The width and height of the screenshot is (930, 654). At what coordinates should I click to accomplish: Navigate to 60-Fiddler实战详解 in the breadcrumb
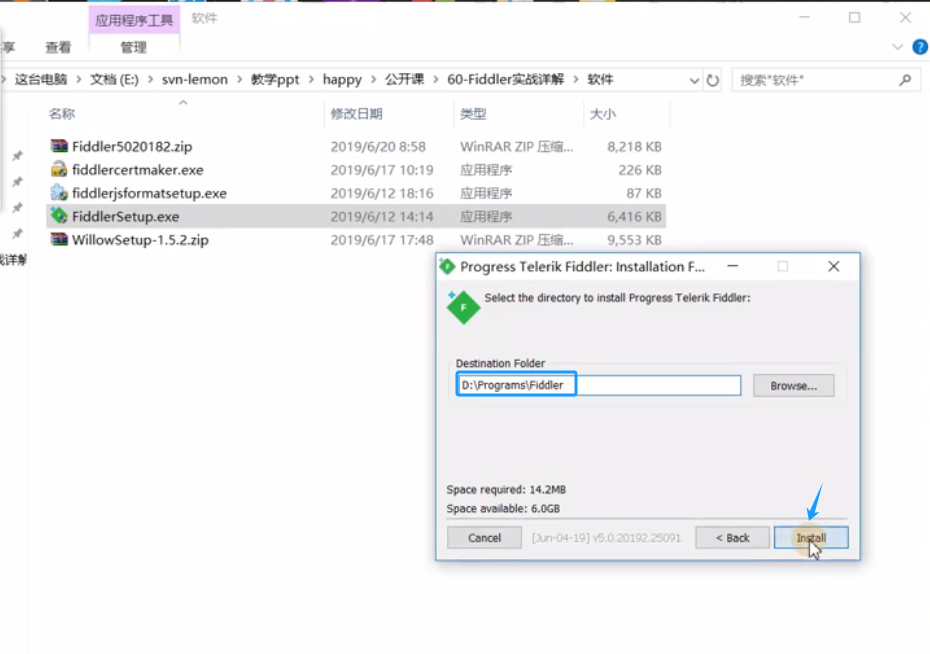505,79
